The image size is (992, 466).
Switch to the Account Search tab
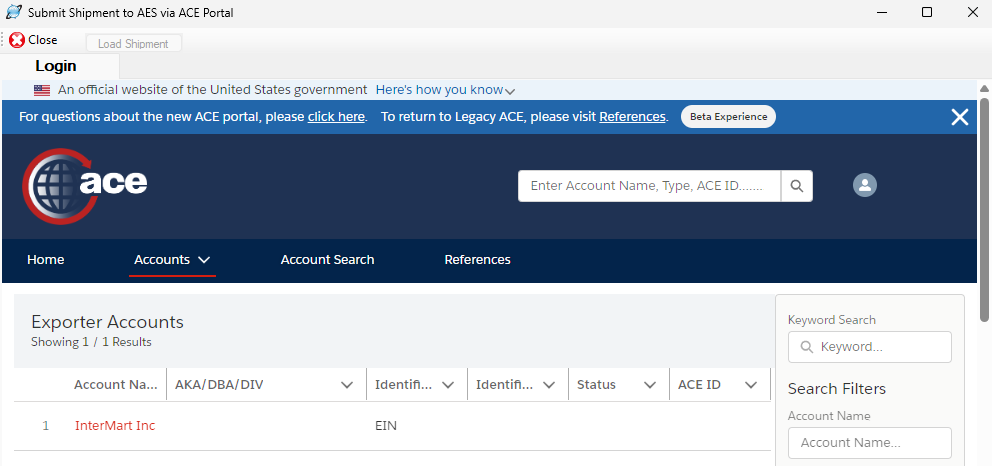click(327, 260)
